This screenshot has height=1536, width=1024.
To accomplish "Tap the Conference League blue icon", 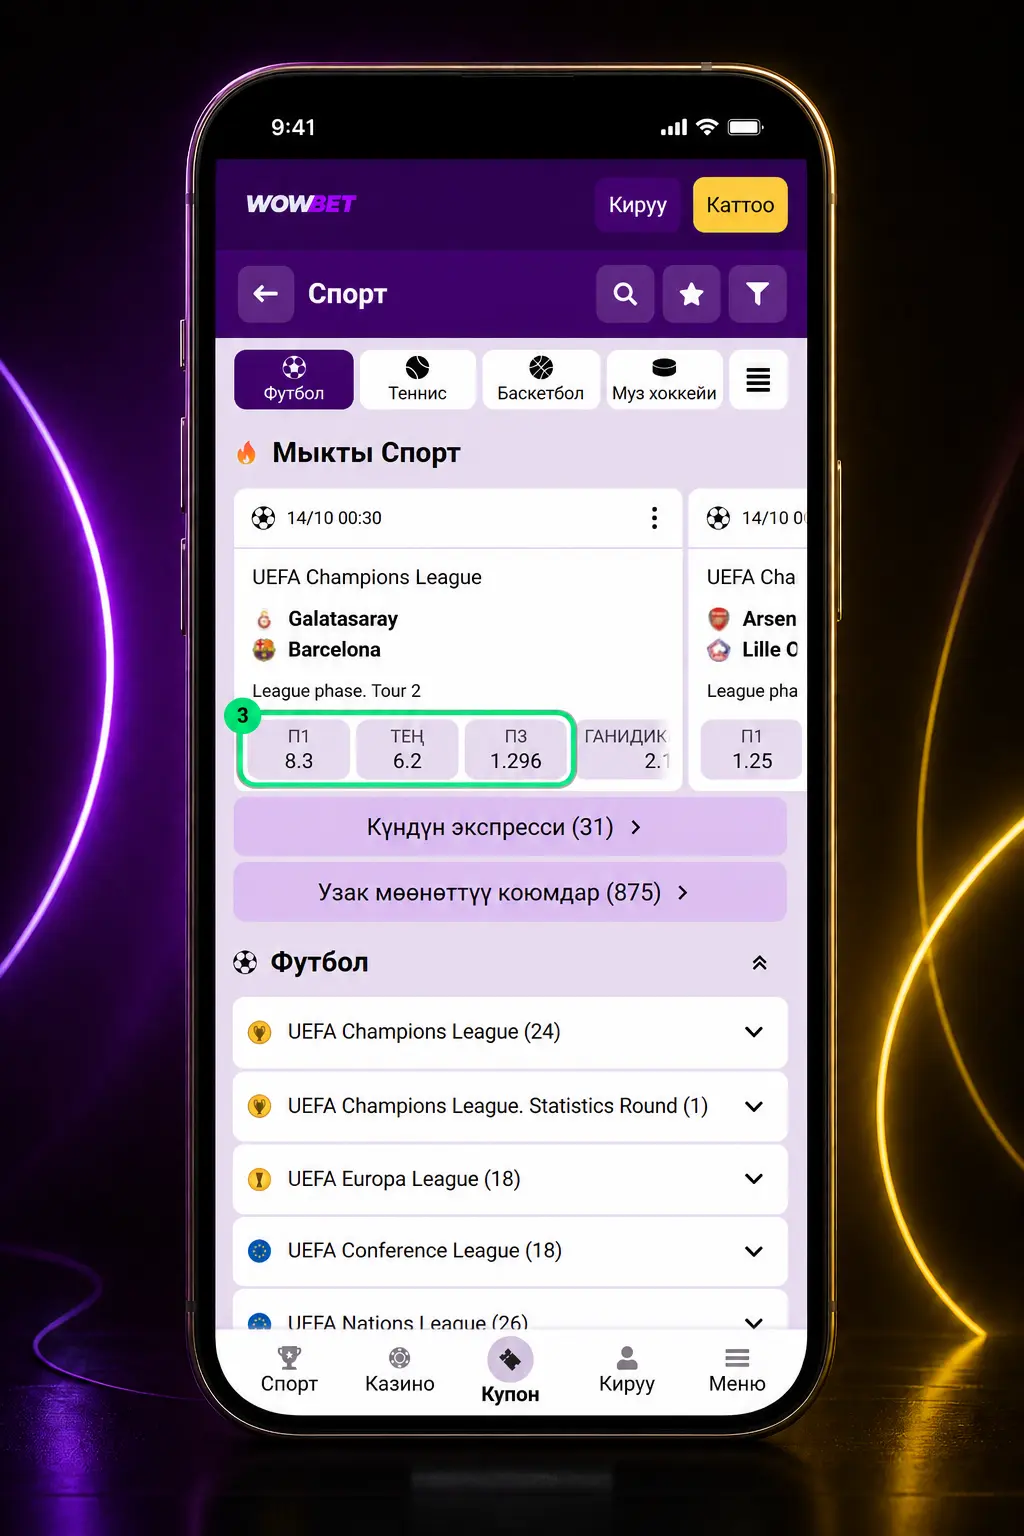I will [x=260, y=1251].
